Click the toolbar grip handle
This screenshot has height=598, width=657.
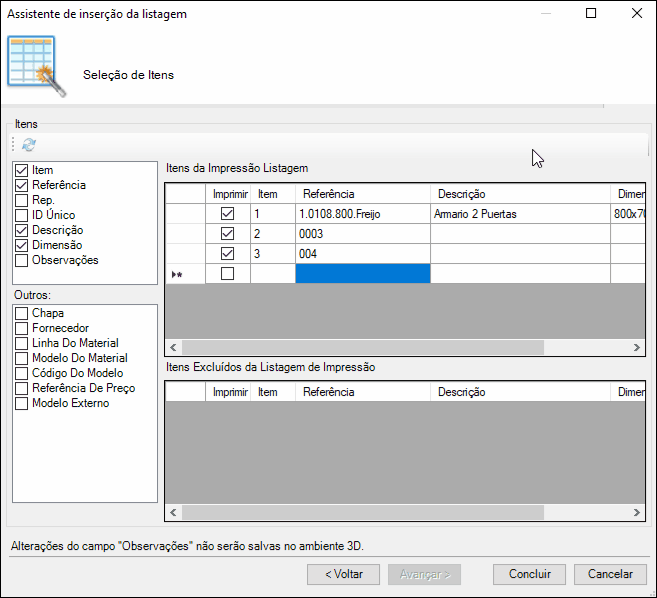(x=13, y=144)
